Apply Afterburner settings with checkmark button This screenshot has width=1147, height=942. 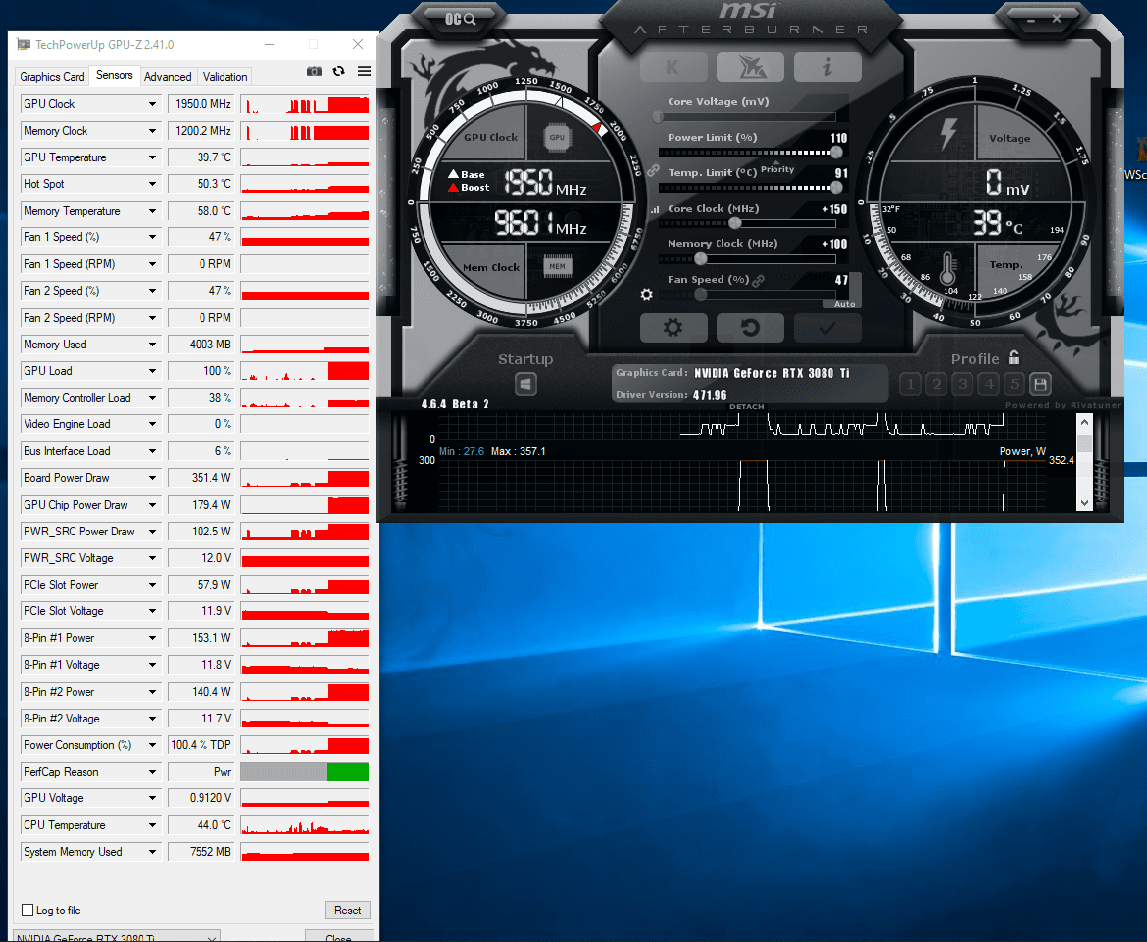click(827, 328)
